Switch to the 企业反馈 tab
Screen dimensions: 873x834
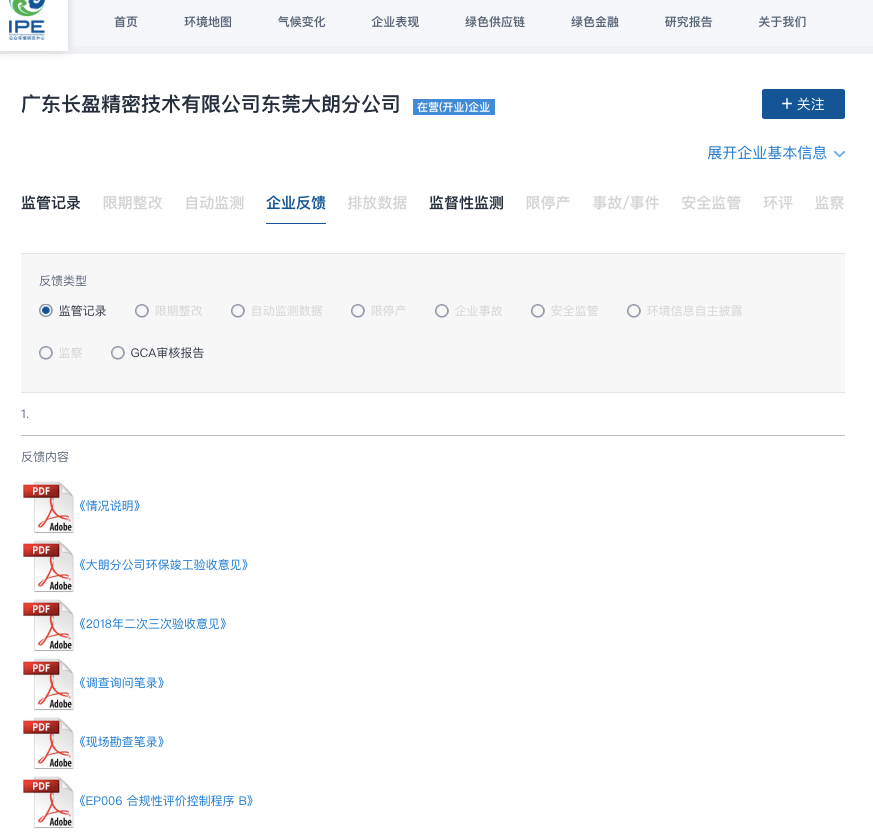(x=296, y=203)
